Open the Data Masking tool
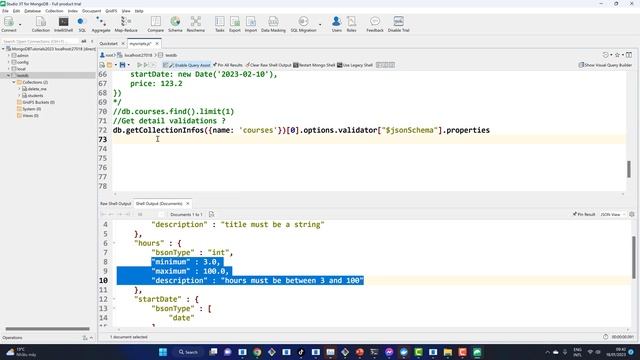This screenshot has width=640, height=360. click(273, 24)
